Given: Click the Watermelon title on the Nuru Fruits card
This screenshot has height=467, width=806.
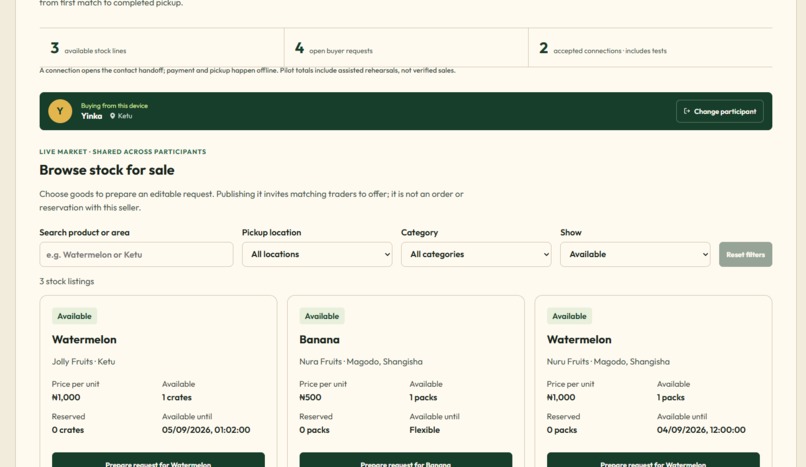Looking at the screenshot, I should point(579,340).
